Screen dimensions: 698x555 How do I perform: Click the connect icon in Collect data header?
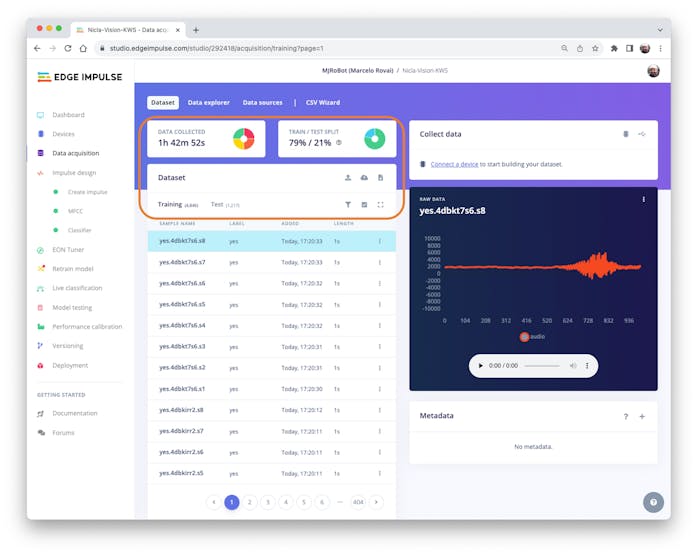[x=641, y=134]
